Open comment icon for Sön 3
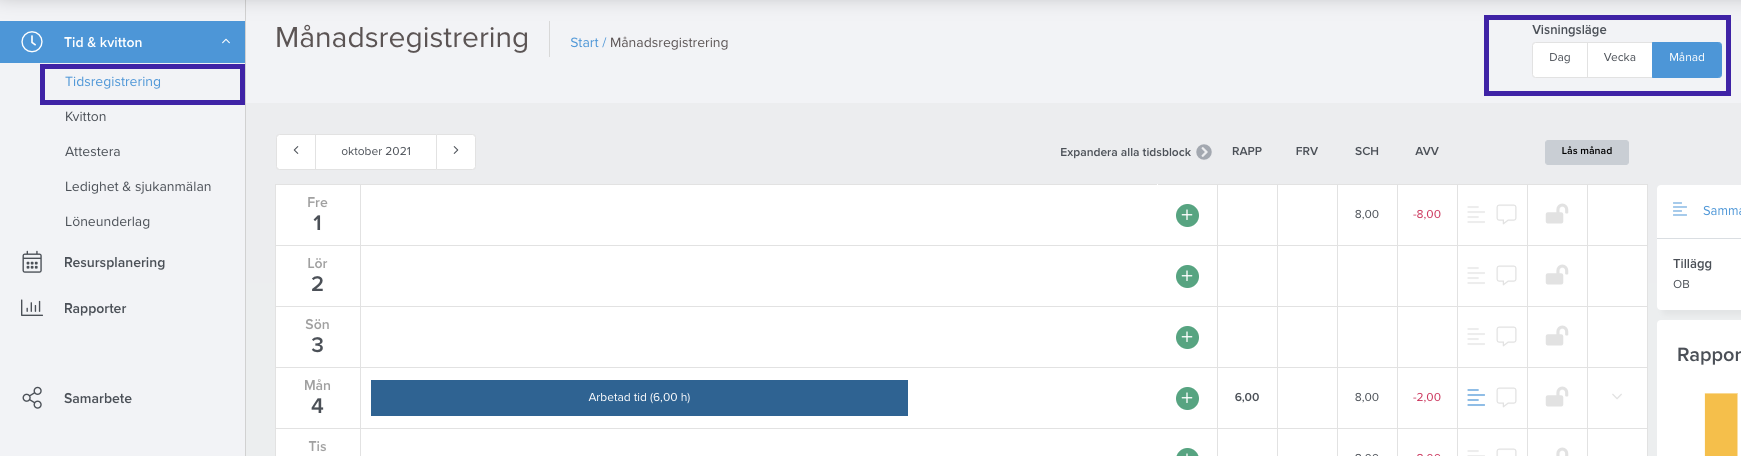 click(1506, 336)
